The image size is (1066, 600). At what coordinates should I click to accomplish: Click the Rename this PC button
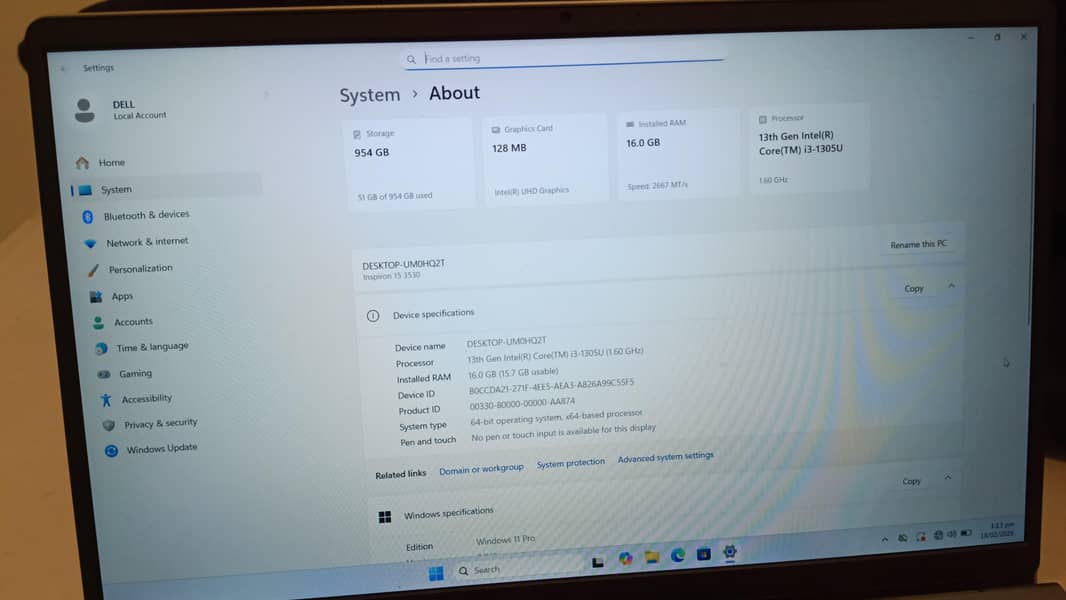tap(918, 245)
